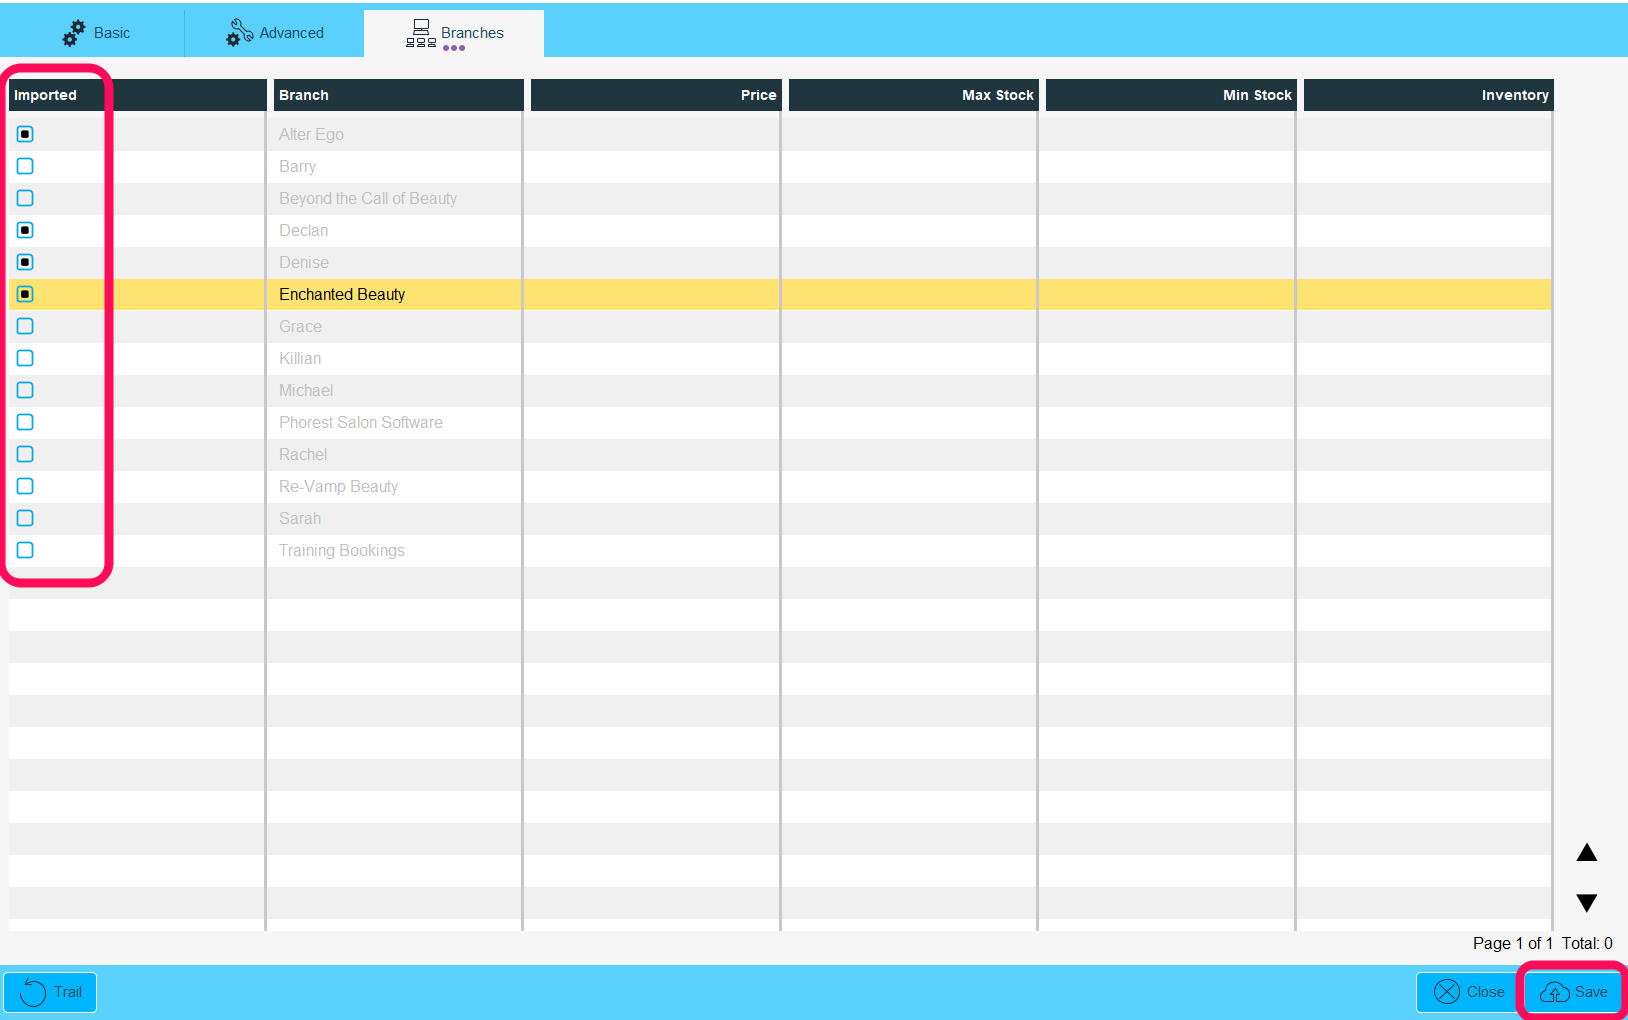Go to next page with down arrow
1628x1020 pixels.
[1586, 903]
